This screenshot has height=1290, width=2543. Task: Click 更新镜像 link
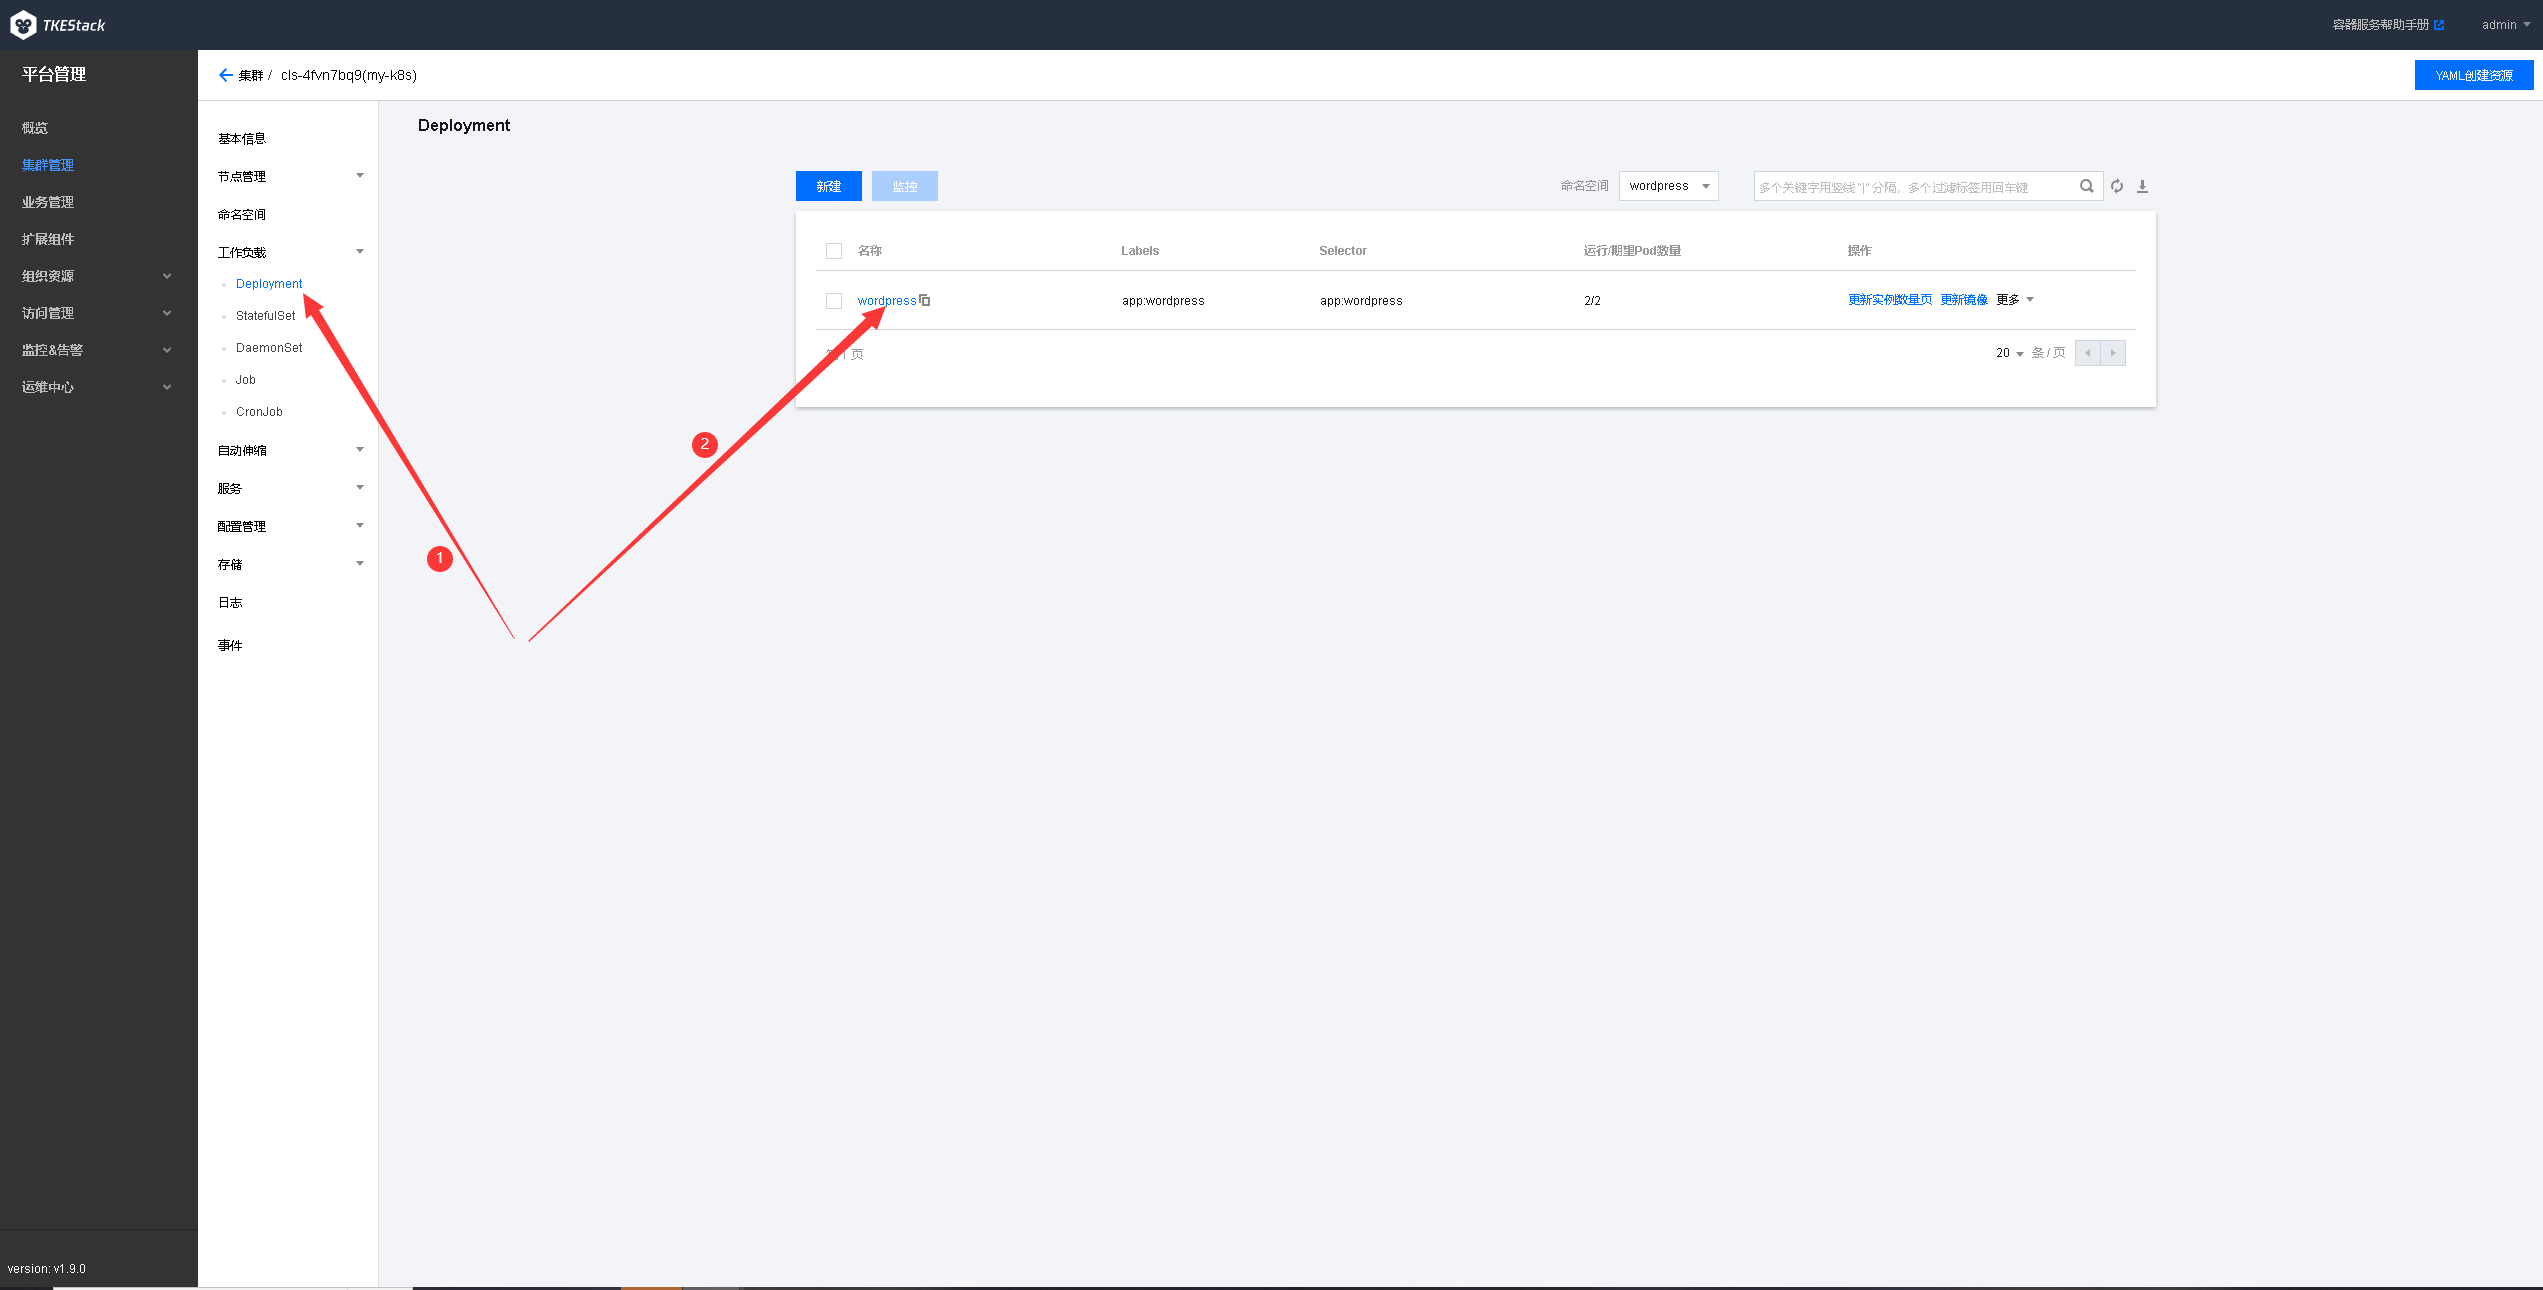[x=1964, y=300]
